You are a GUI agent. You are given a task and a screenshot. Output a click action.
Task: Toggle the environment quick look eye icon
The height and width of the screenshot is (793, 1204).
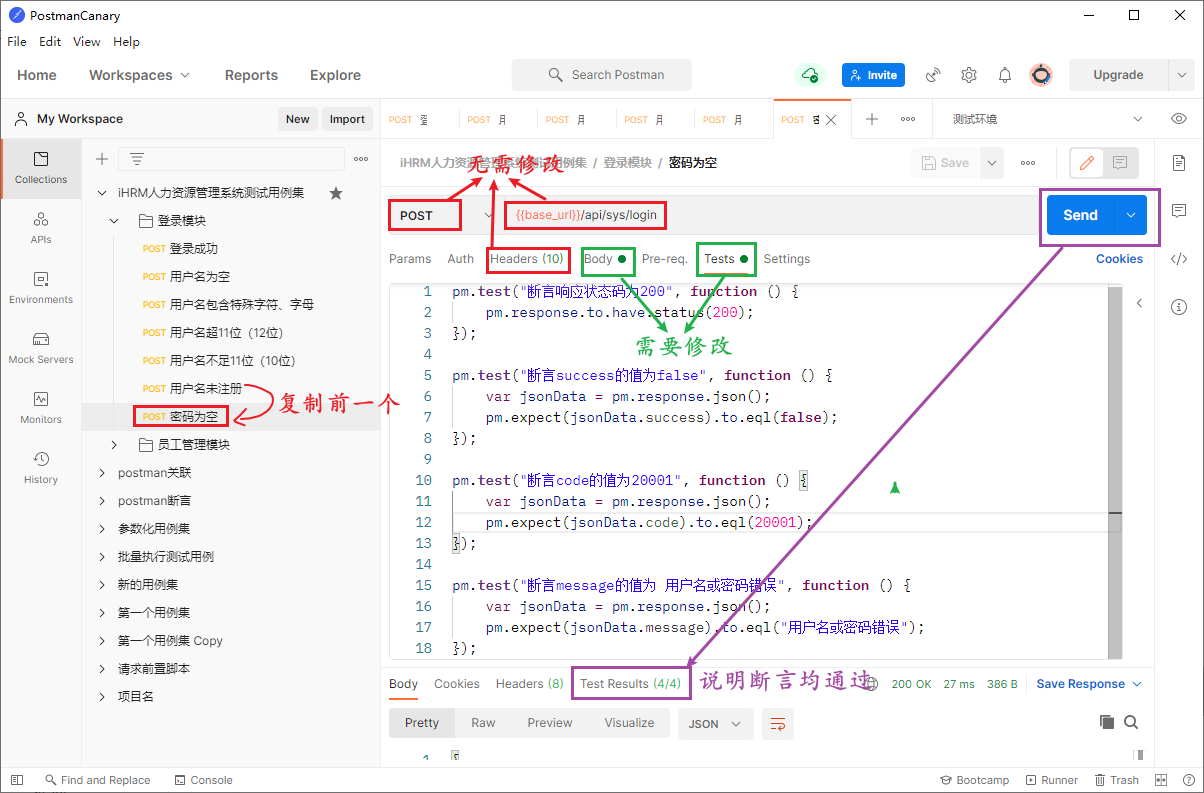(x=1178, y=118)
